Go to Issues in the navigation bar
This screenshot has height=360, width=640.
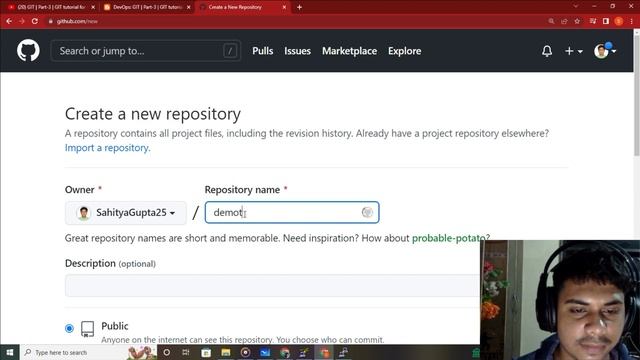[x=297, y=51]
